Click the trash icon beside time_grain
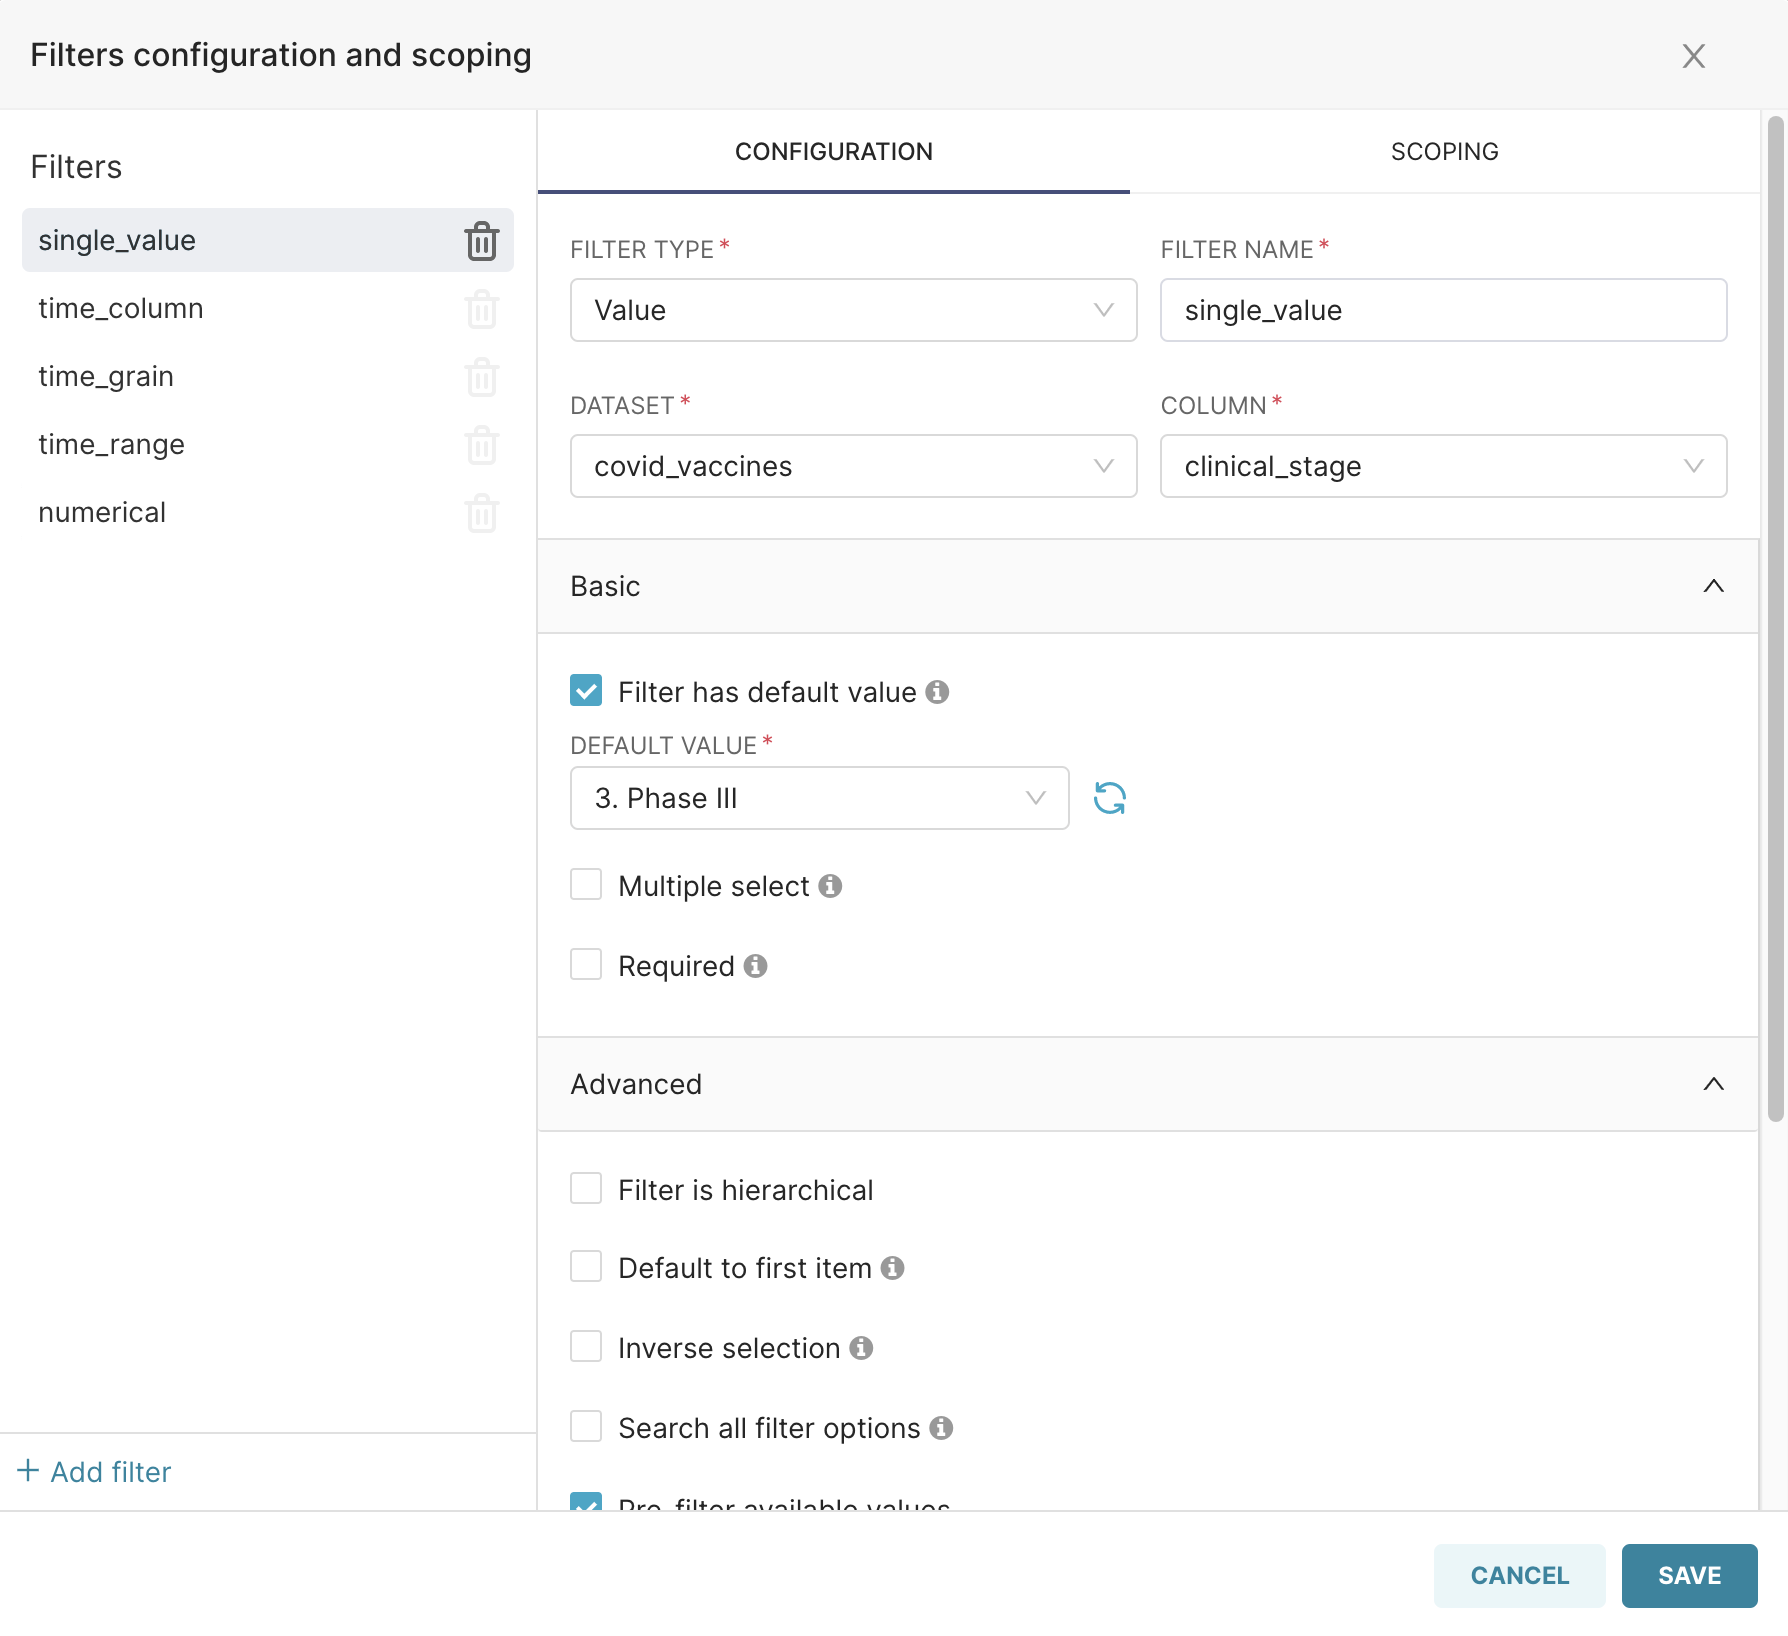 (482, 377)
